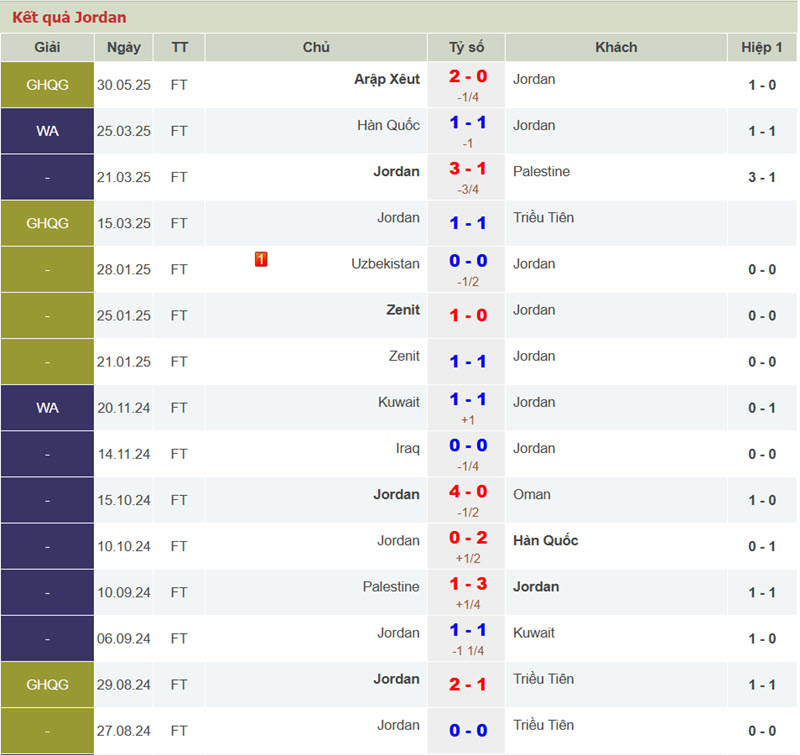The image size is (800, 755).
Task: Open away team Oman
Action: [532, 494]
